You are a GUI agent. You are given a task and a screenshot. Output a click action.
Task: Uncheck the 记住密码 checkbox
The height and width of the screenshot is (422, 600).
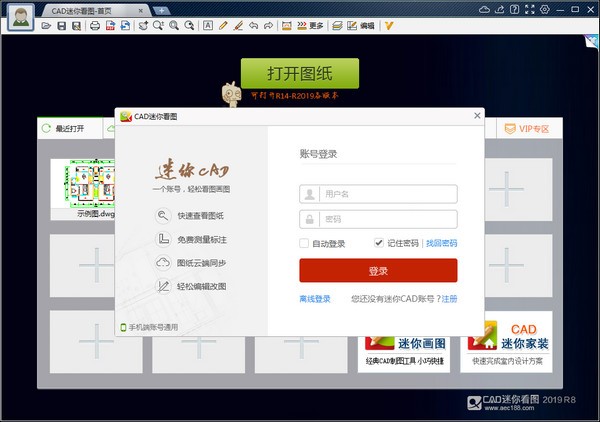click(x=379, y=243)
